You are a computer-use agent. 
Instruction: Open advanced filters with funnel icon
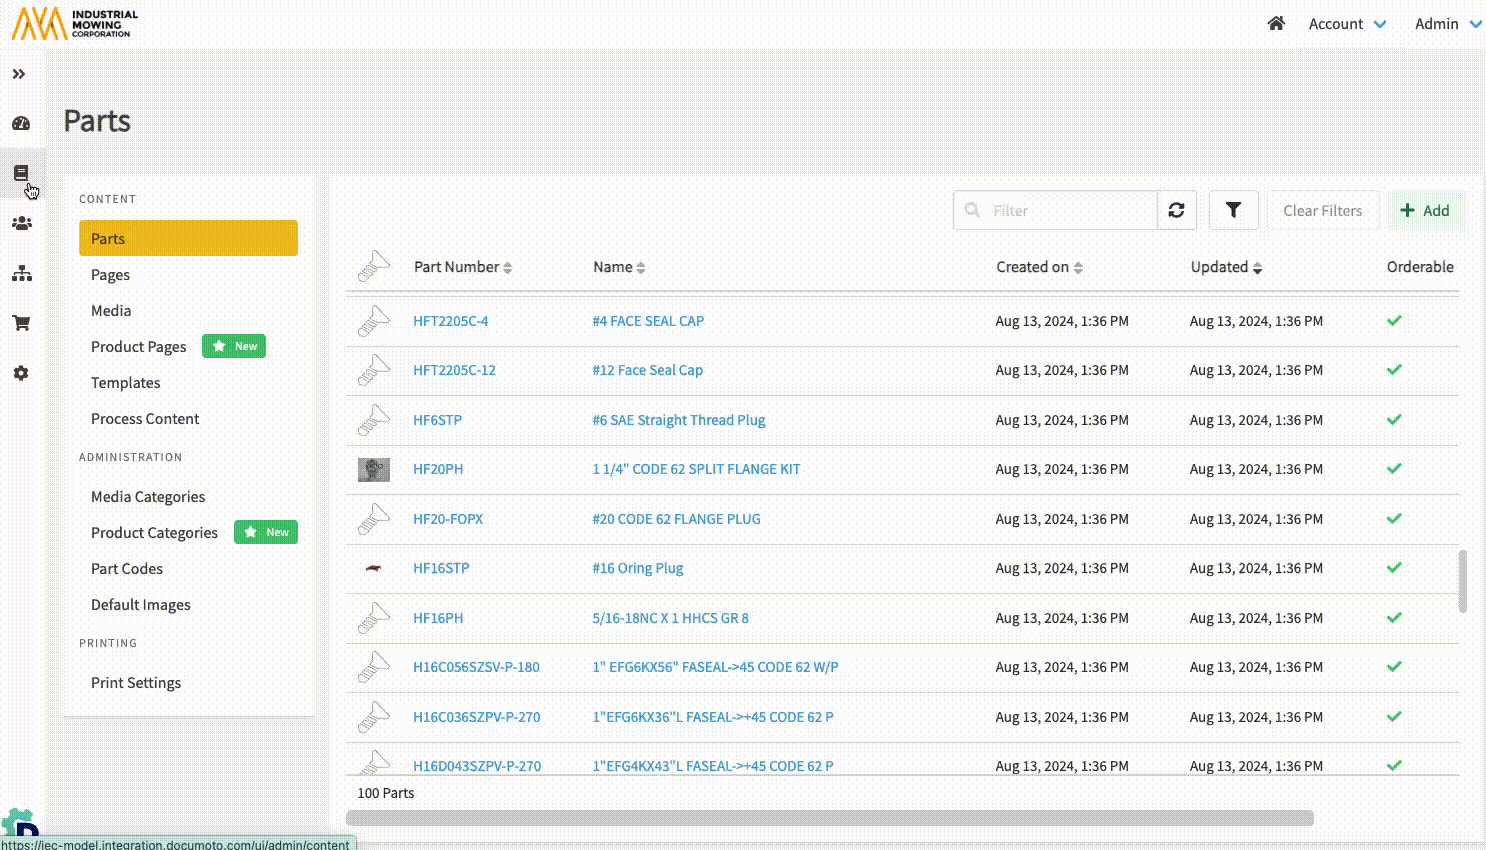point(1233,210)
